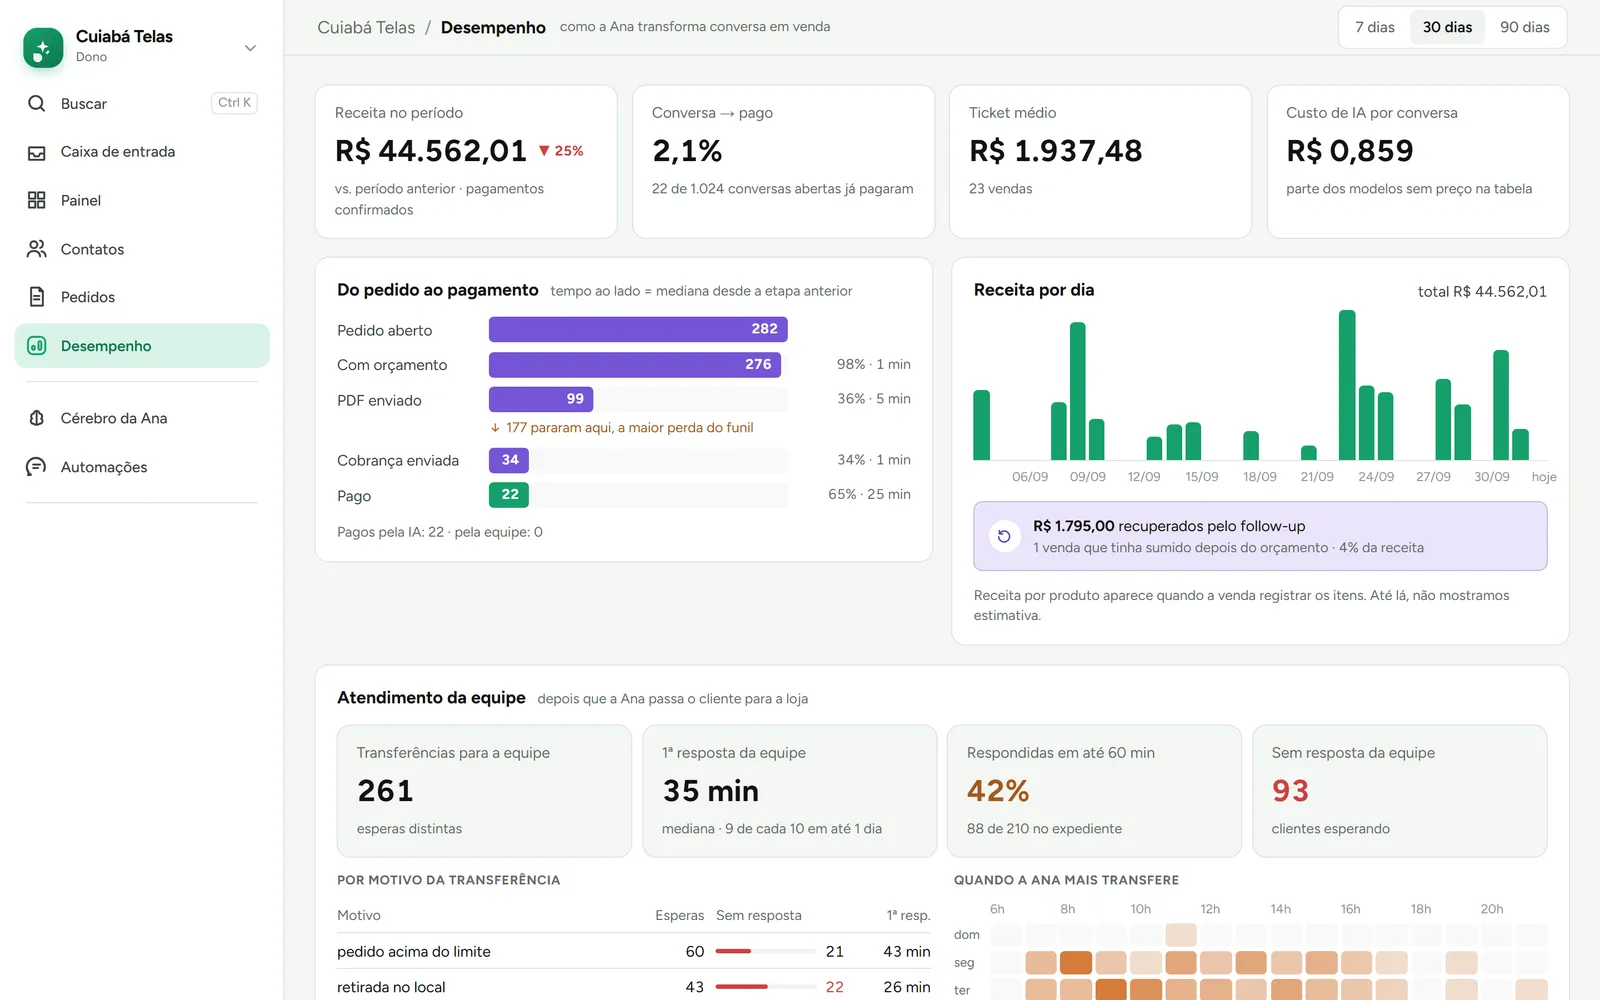Select the 30 dias period
The image size is (1600, 1000).
pyautogui.click(x=1447, y=27)
